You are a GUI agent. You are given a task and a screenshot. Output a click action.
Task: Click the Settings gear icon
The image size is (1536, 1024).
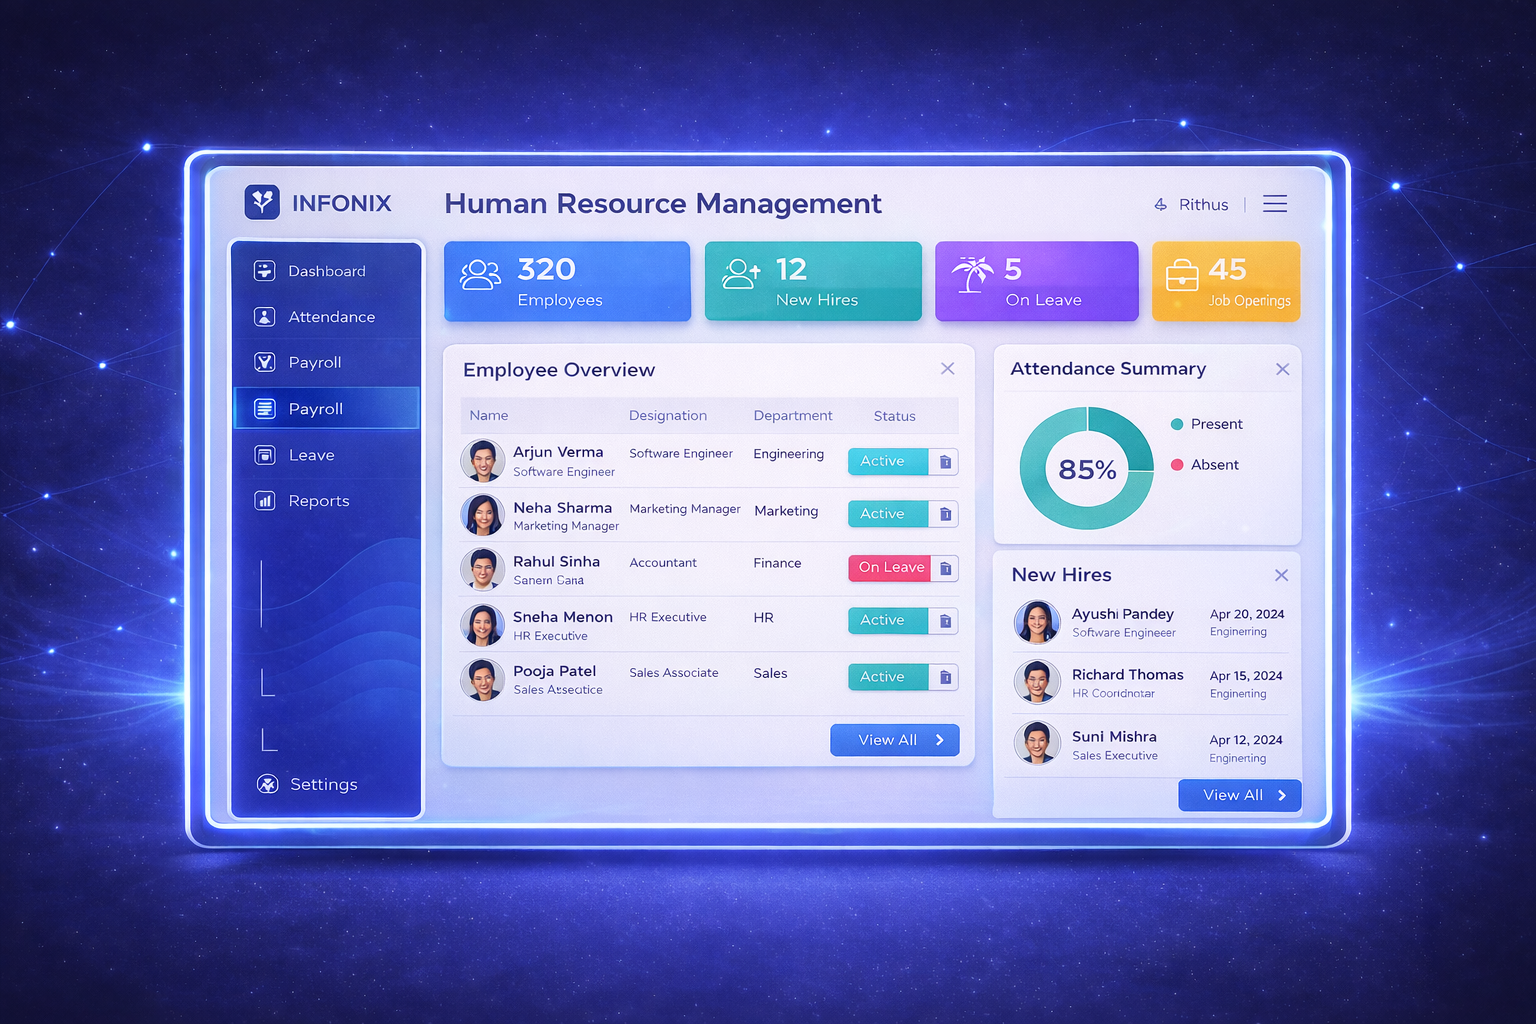pos(267,784)
